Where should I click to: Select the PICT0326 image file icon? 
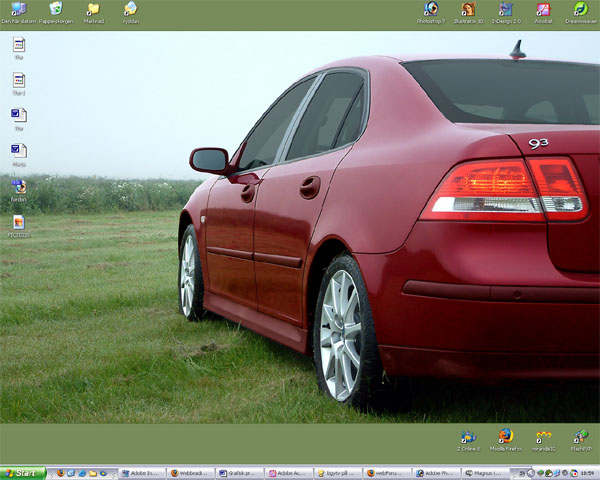coord(18,226)
